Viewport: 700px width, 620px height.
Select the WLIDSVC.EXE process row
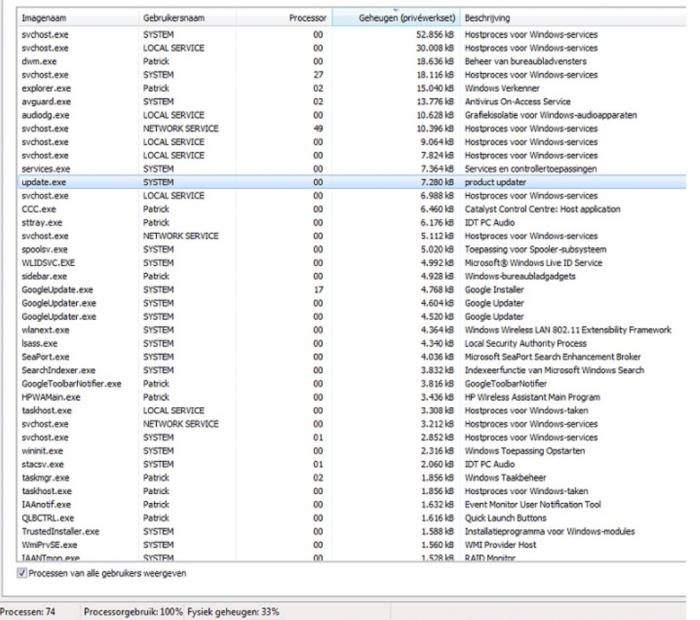(351, 263)
